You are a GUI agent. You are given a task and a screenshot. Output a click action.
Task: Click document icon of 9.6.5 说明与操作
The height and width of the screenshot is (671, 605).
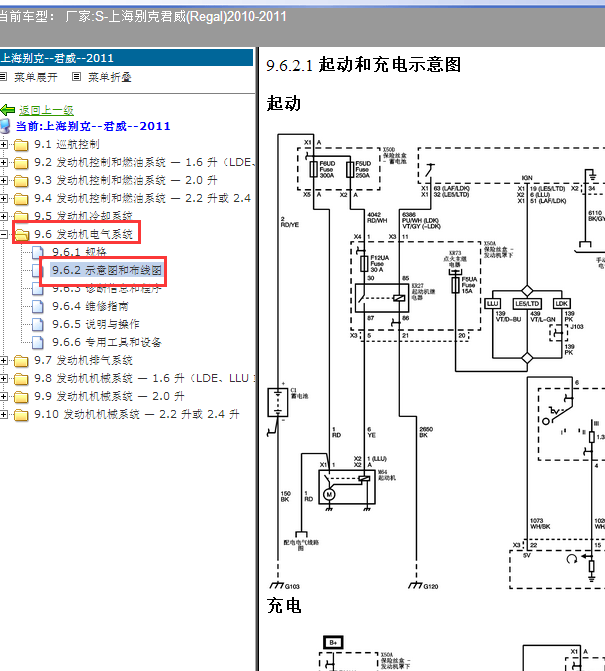[38, 324]
